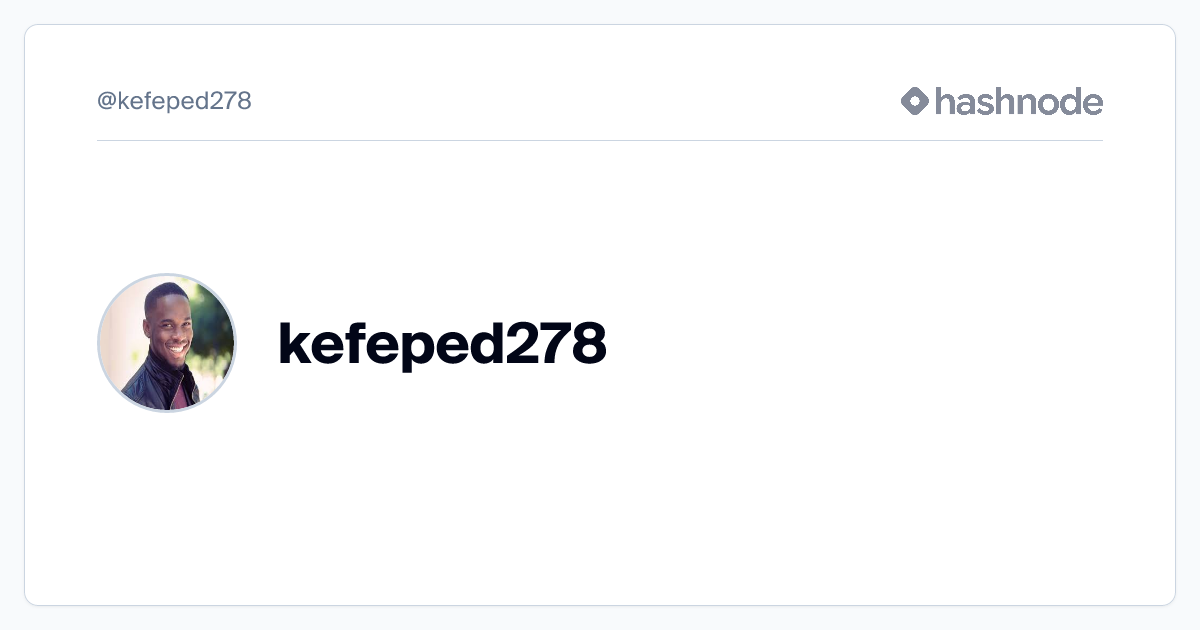
Task: Click the rounded top-left corner of the card
Action: click(x=30, y=30)
